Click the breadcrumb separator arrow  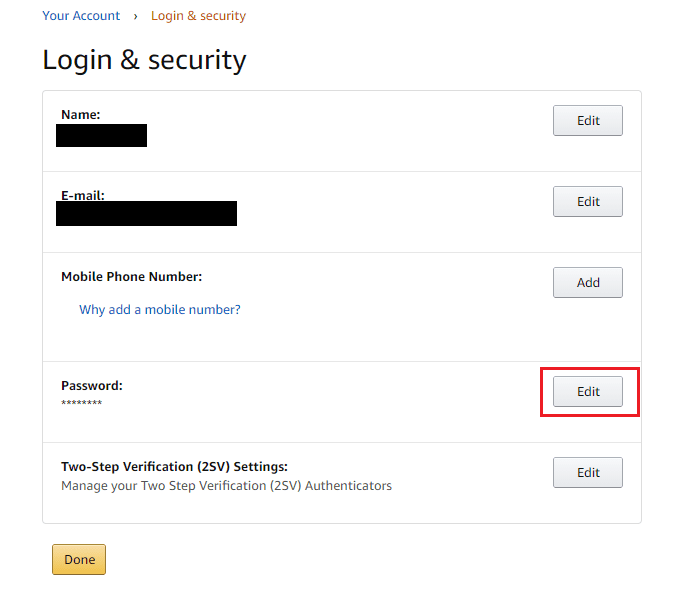point(135,16)
